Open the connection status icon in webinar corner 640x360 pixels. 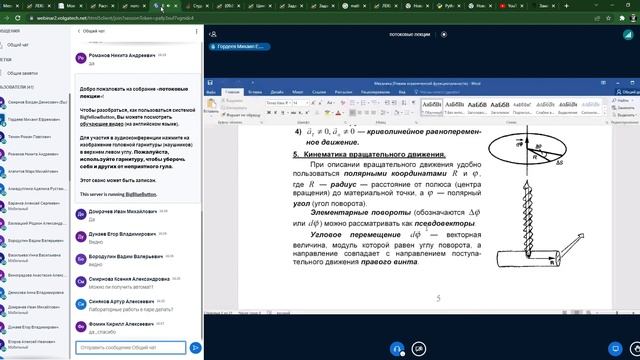(628, 35)
